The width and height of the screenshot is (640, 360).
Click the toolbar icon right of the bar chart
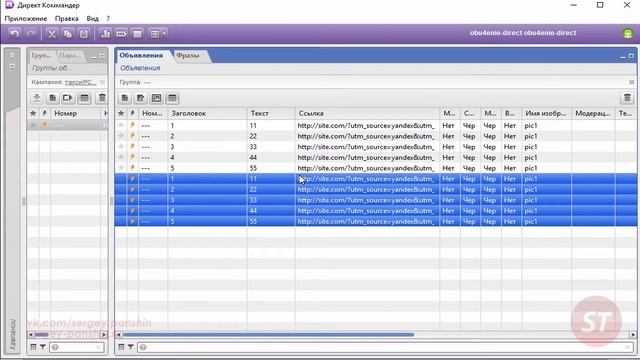coord(121,34)
